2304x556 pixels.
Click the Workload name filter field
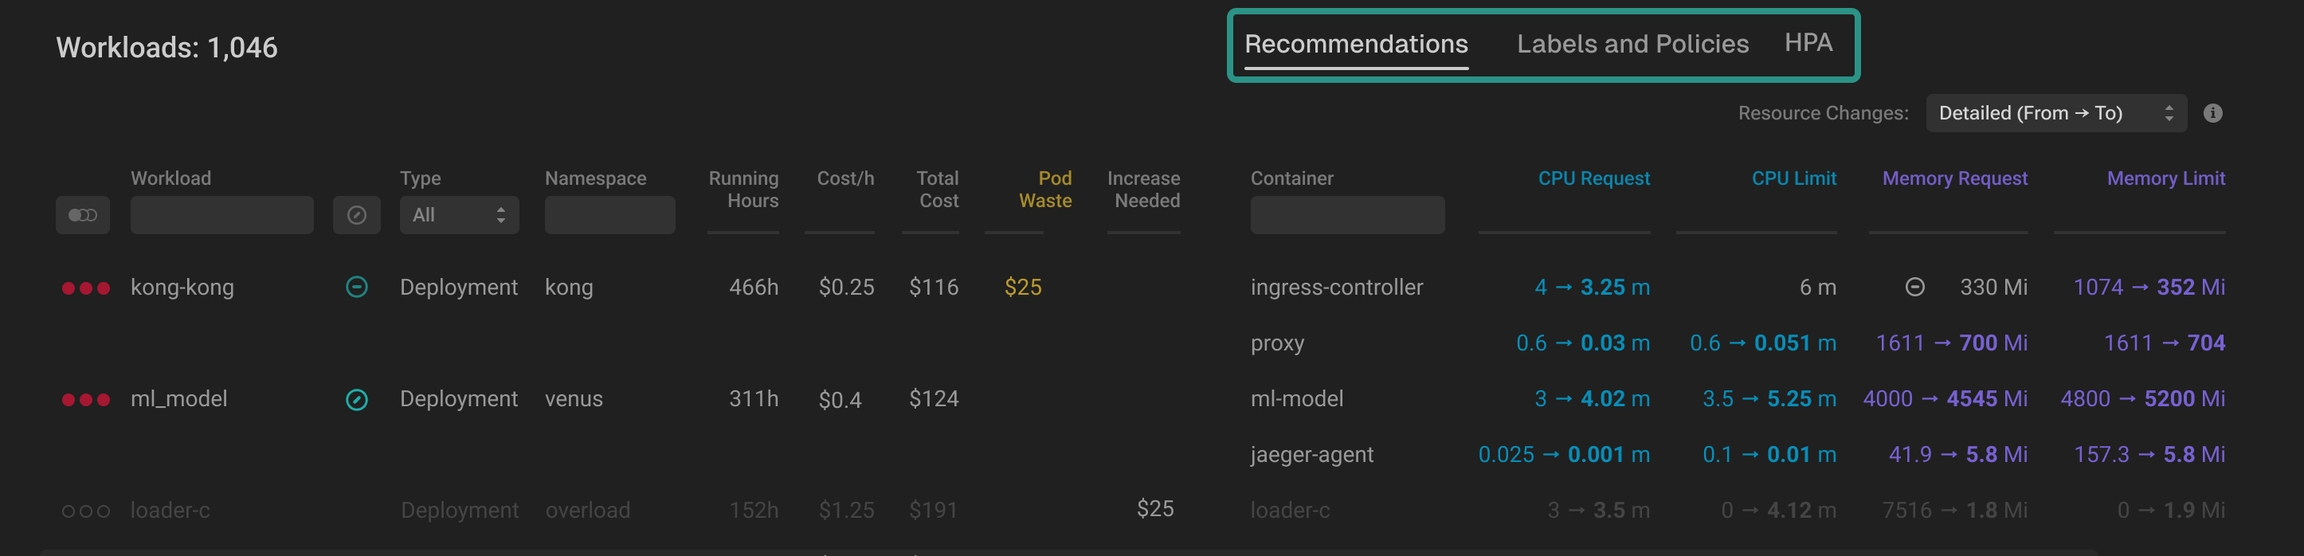[x=221, y=215]
